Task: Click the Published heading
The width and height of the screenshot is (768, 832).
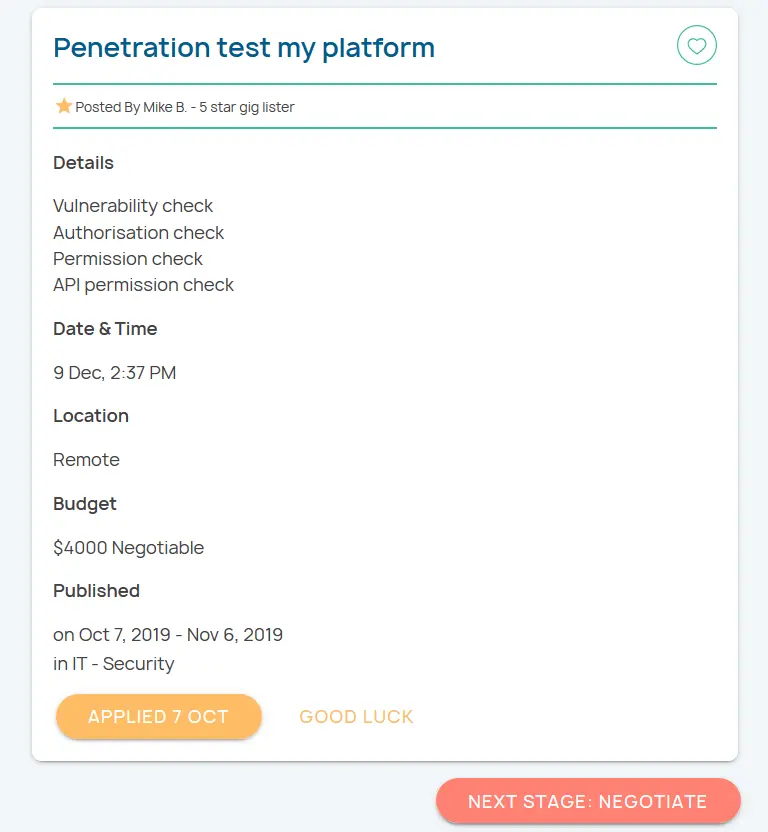Action: pyautogui.click(x=97, y=591)
